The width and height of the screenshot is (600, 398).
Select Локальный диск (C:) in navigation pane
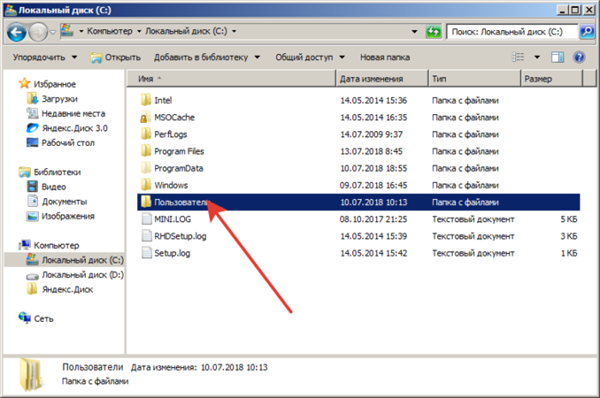[83, 260]
